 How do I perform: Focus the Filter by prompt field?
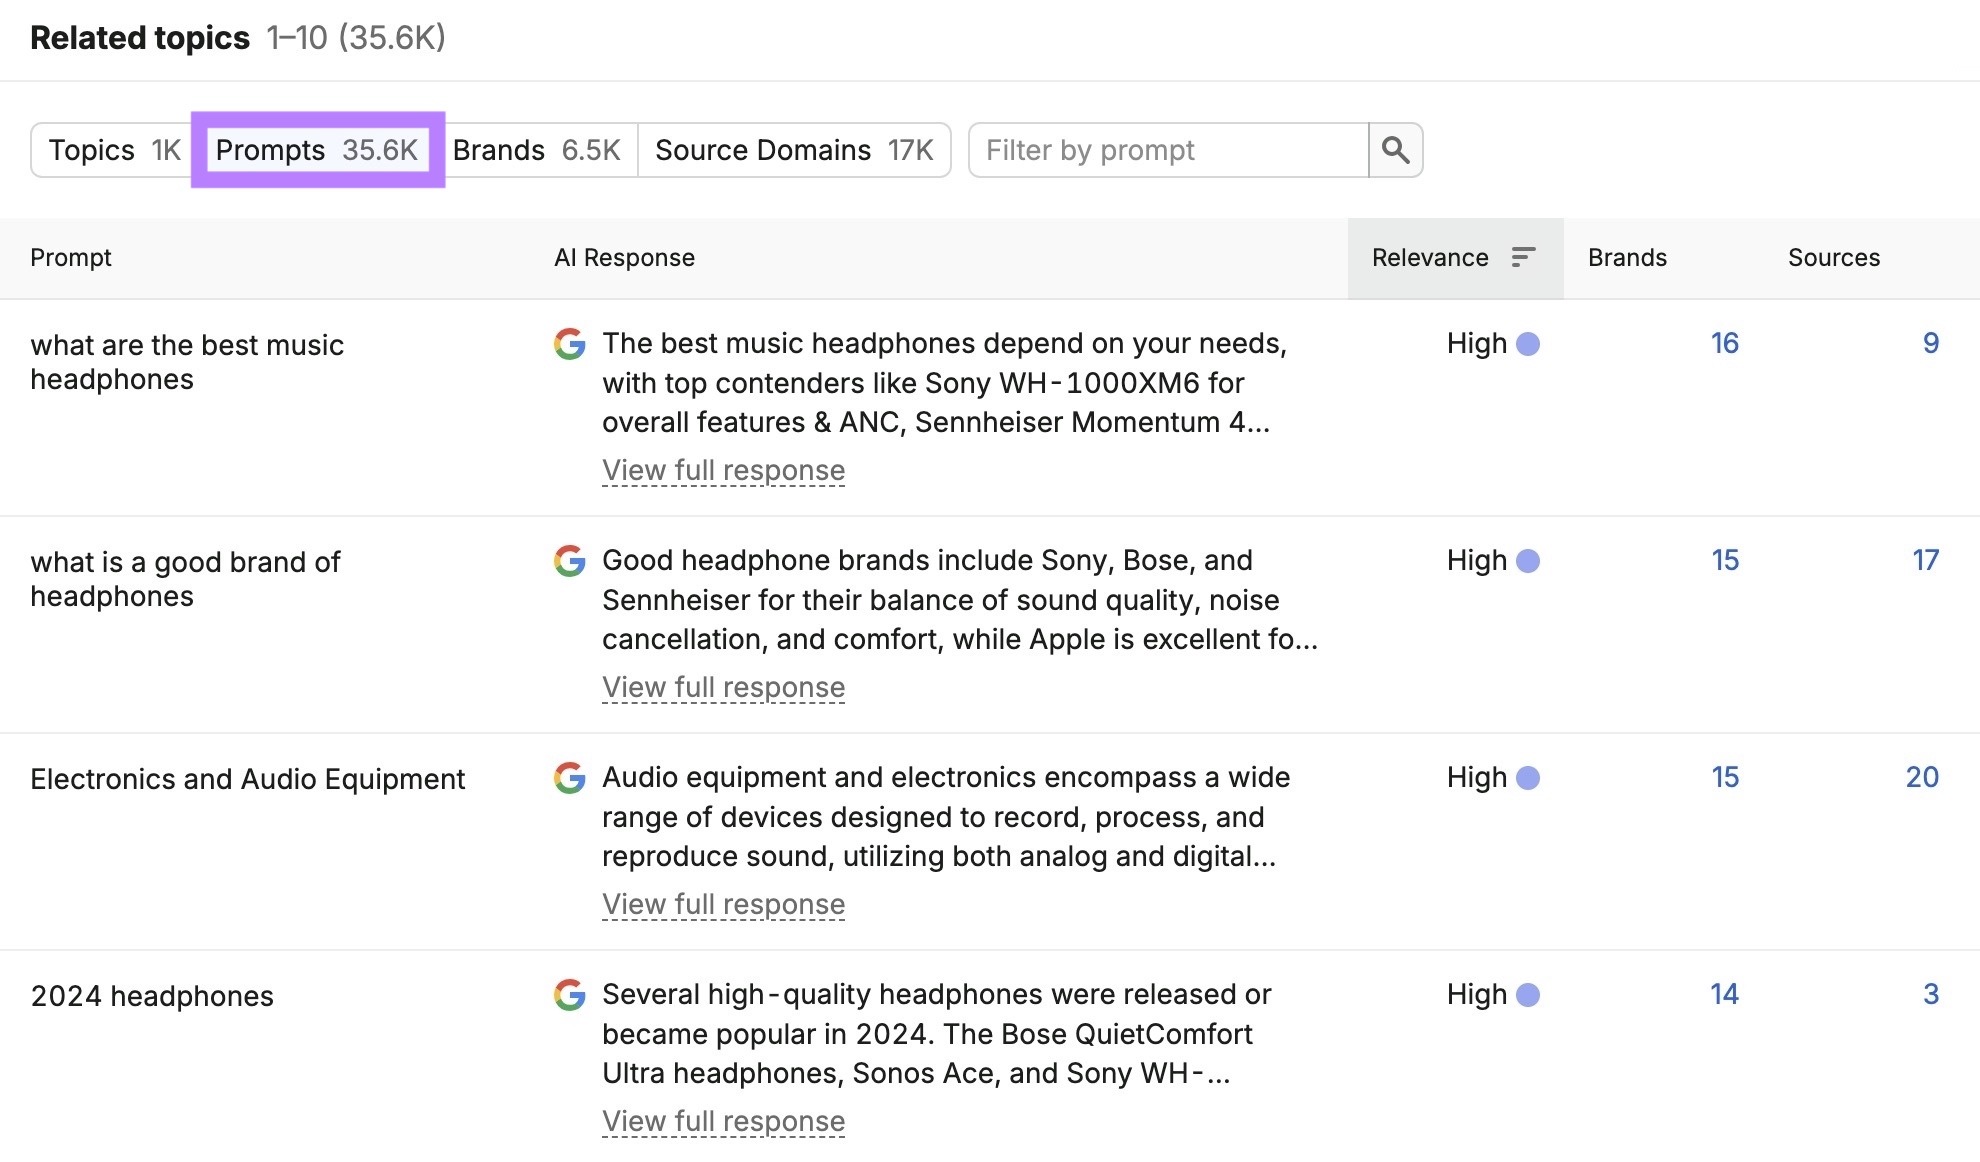pos(1168,150)
